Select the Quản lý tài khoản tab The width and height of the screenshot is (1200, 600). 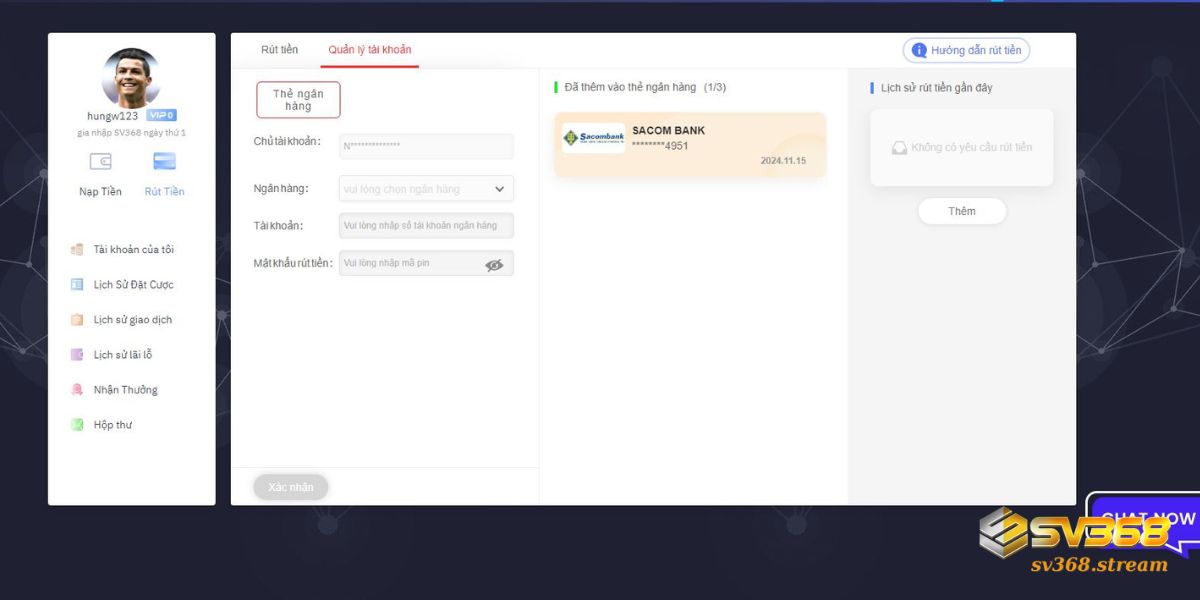[370, 49]
